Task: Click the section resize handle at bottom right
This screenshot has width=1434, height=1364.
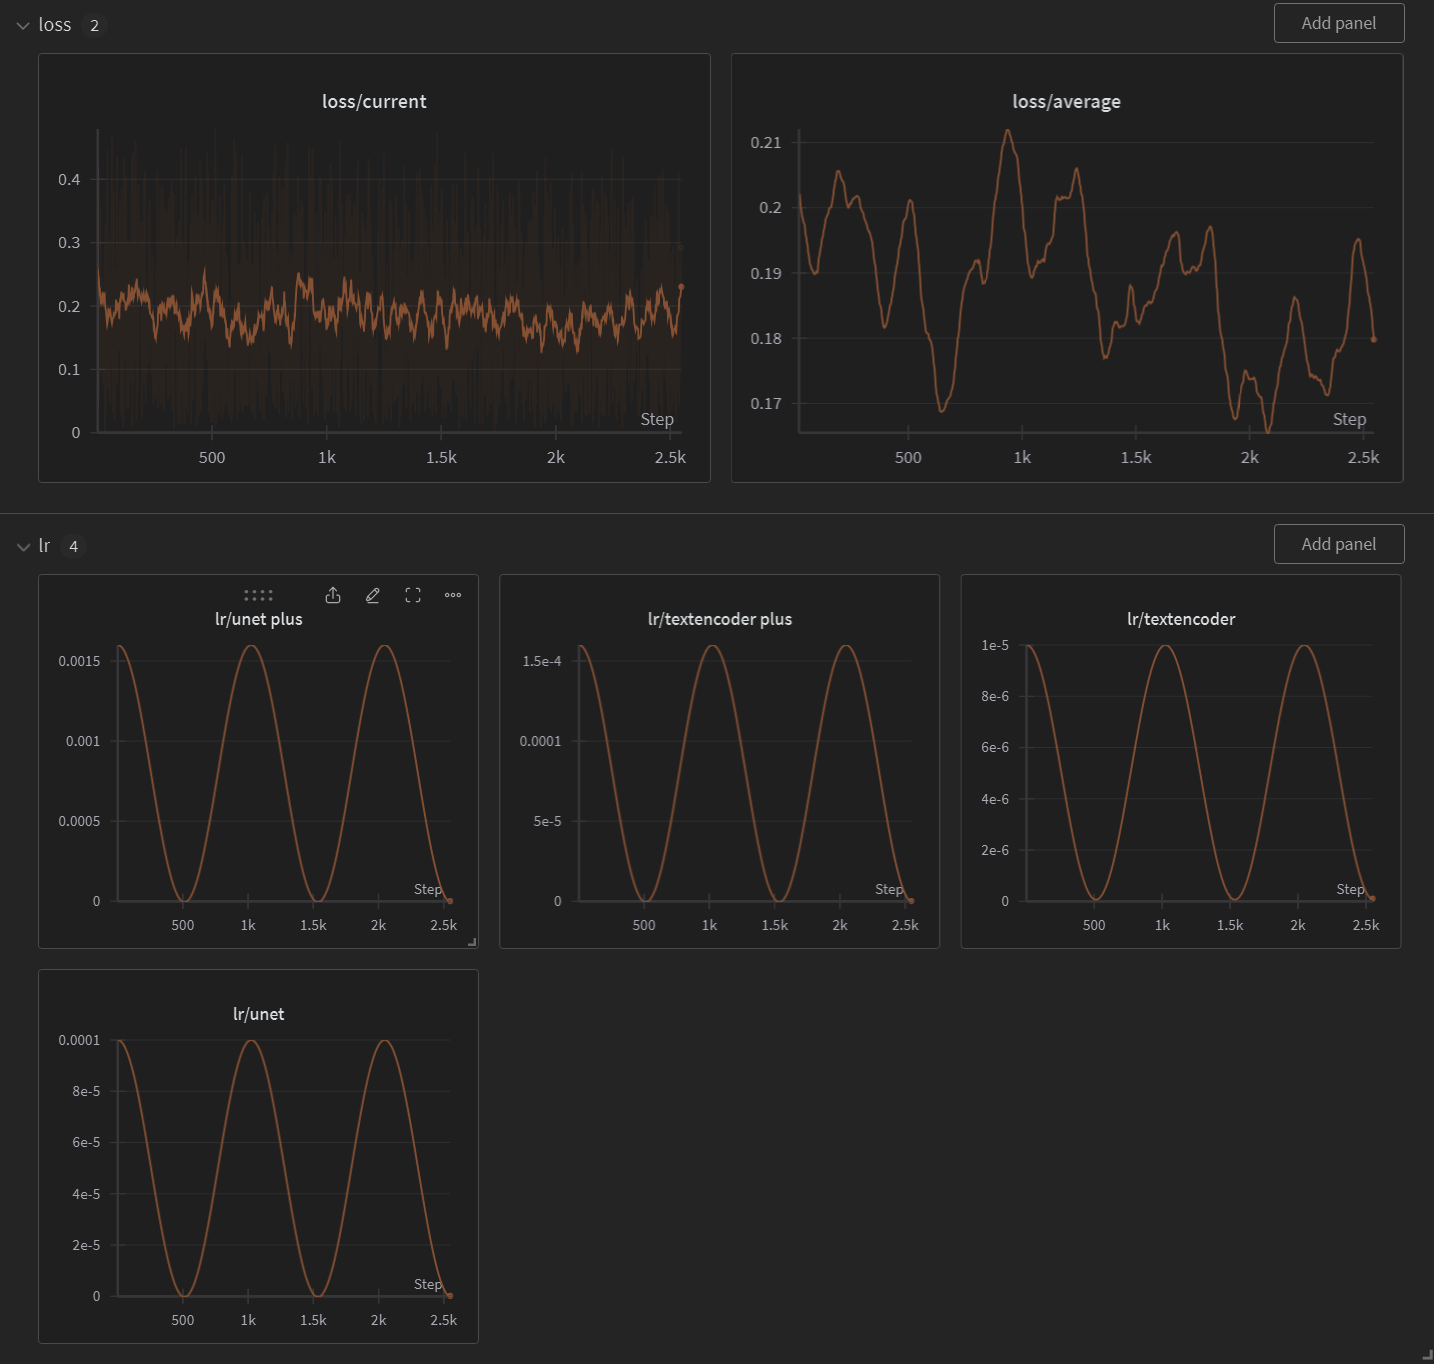Action: point(1427,1356)
